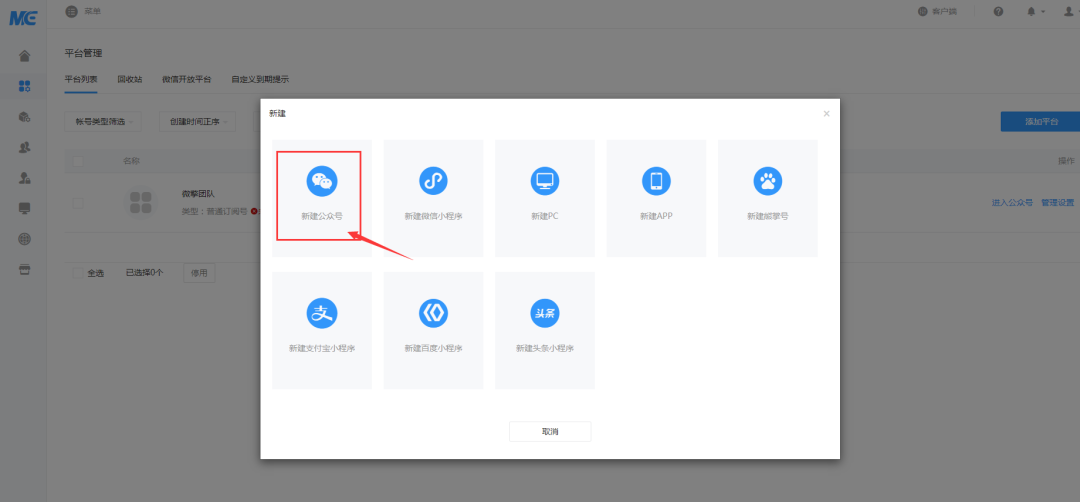Close the 新建 dialog with X
The image size is (1080, 502).
click(x=826, y=114)
